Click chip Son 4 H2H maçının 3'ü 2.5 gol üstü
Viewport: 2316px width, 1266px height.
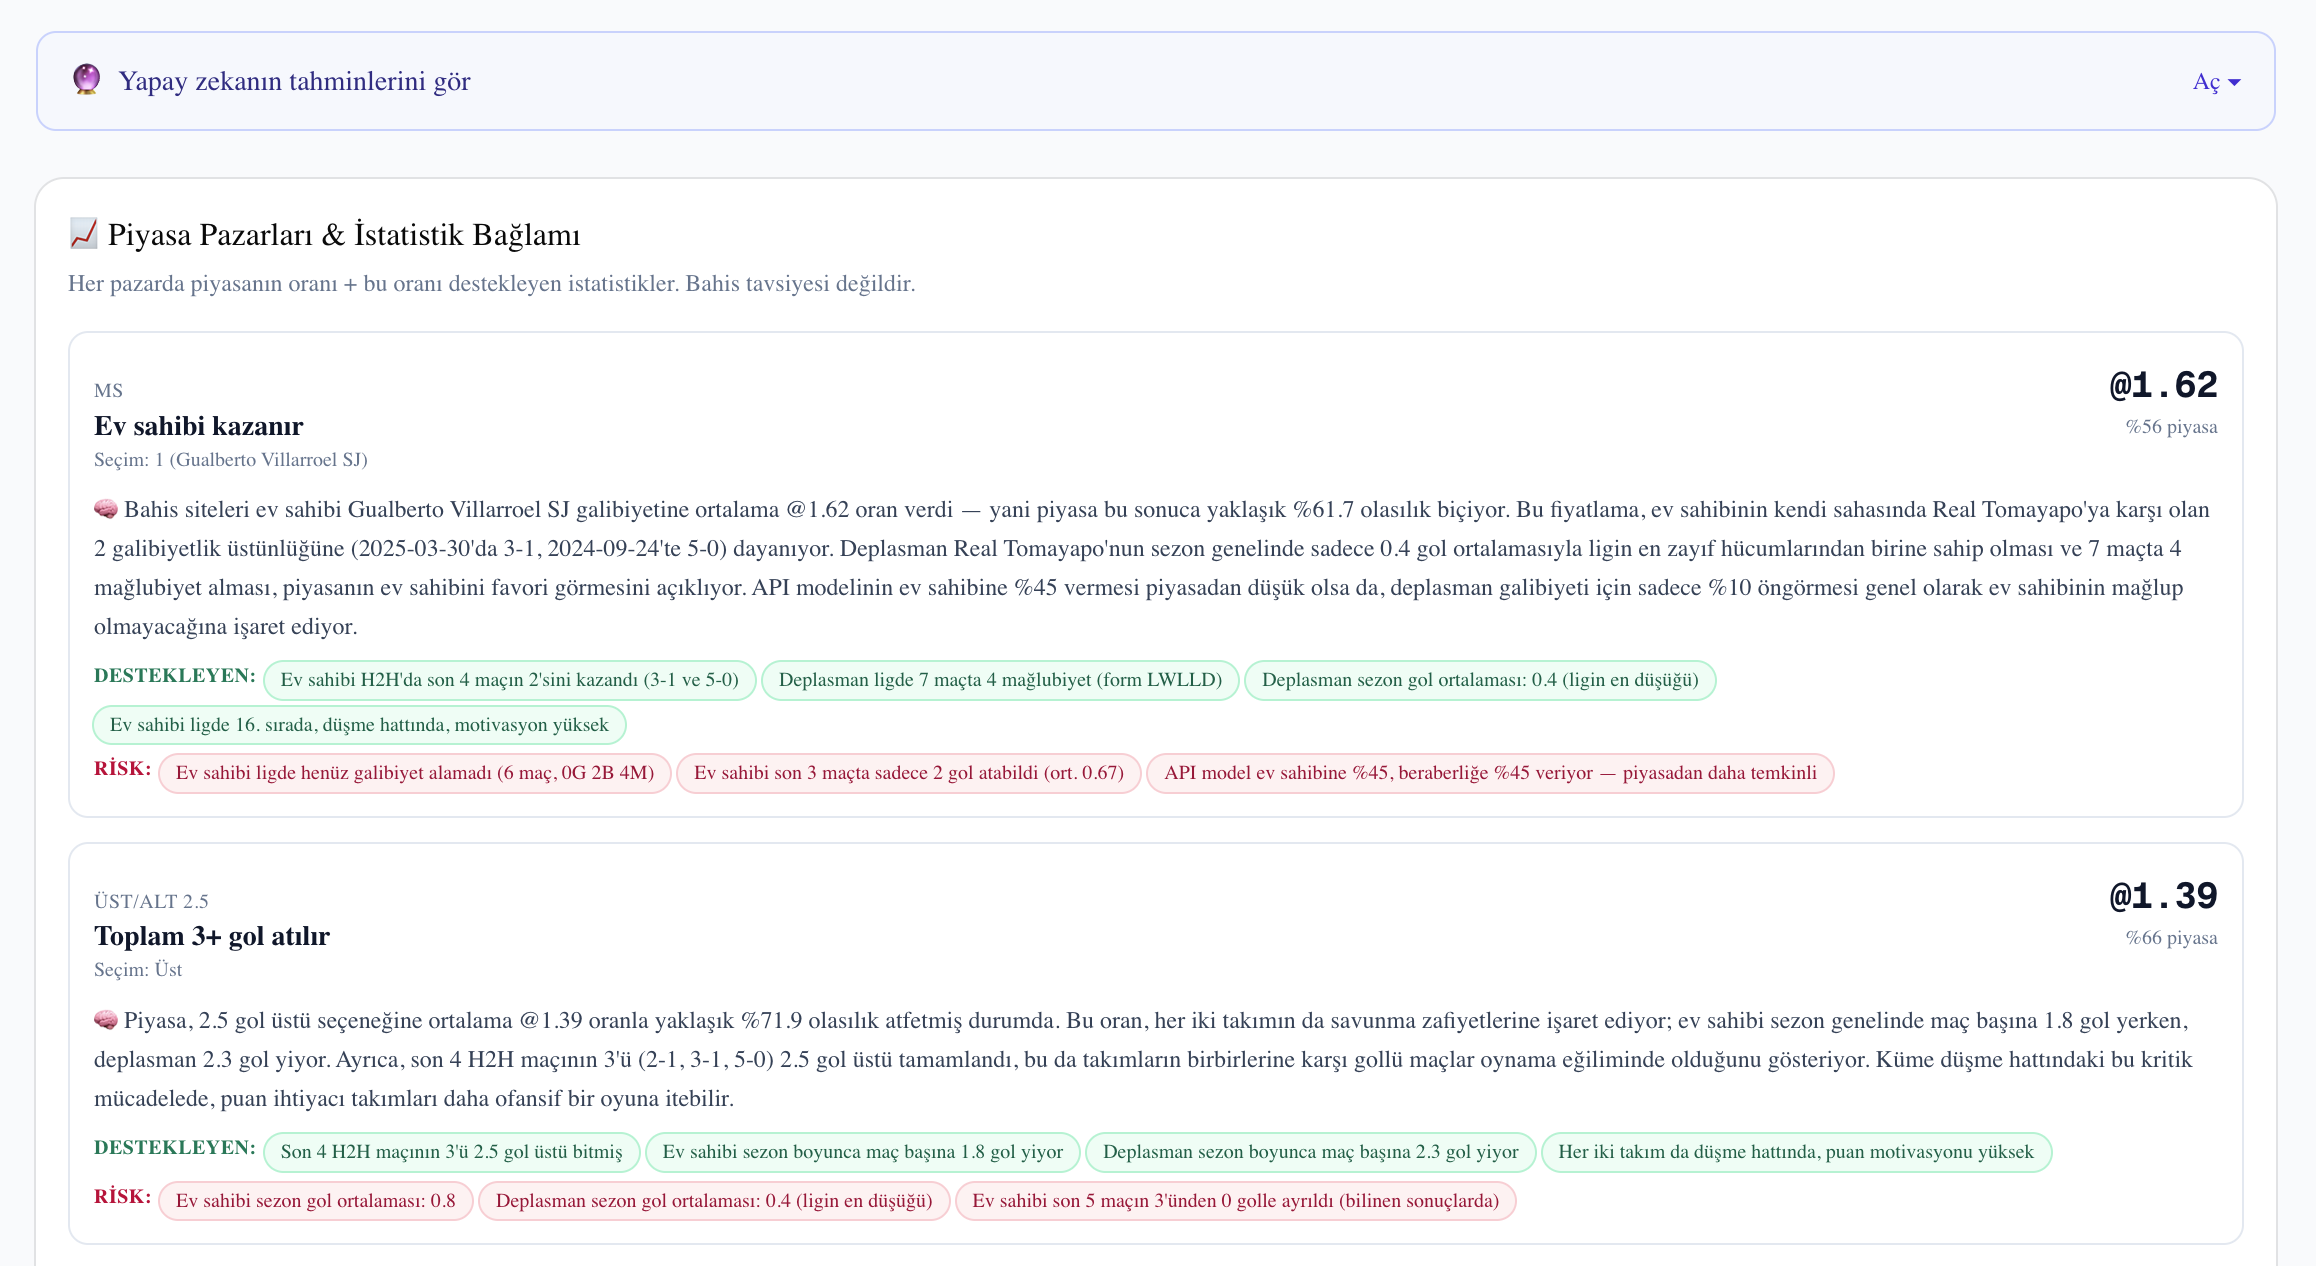(x=452, y=1152)
